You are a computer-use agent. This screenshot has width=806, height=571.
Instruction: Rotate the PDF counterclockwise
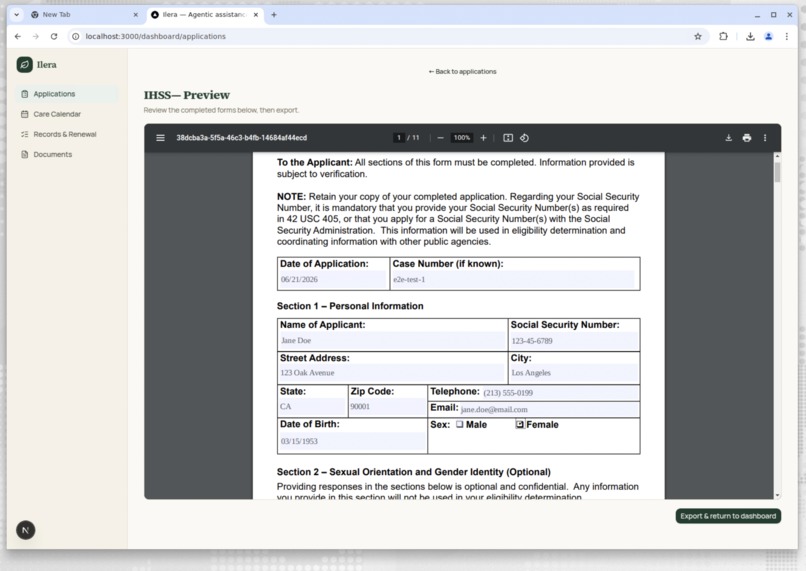click(524, 138)
